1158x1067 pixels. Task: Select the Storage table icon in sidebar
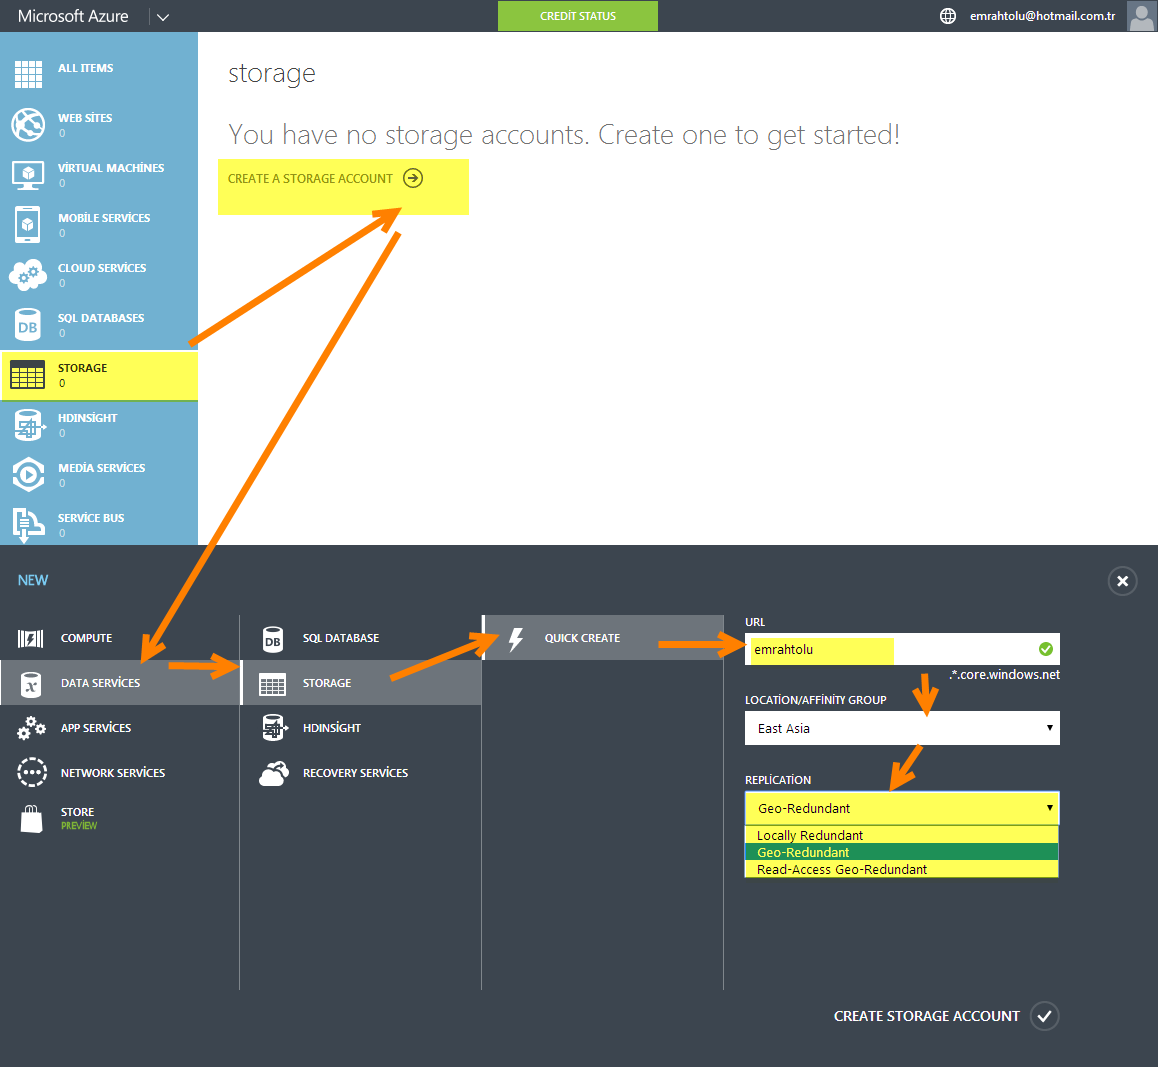[x=28, y=375]
